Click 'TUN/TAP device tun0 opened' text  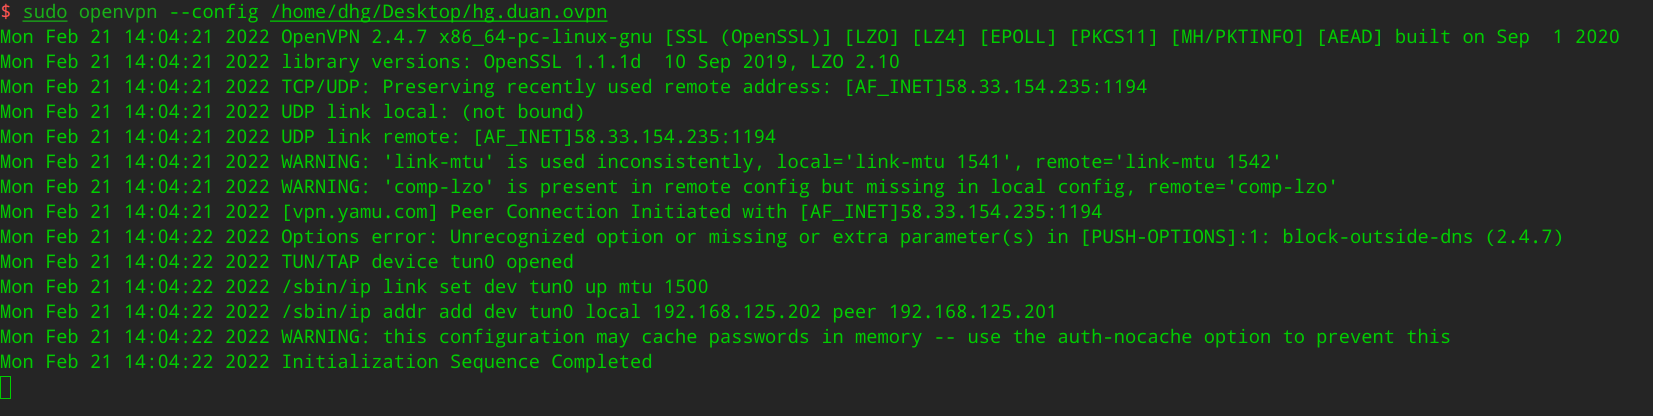coord(427,262)
